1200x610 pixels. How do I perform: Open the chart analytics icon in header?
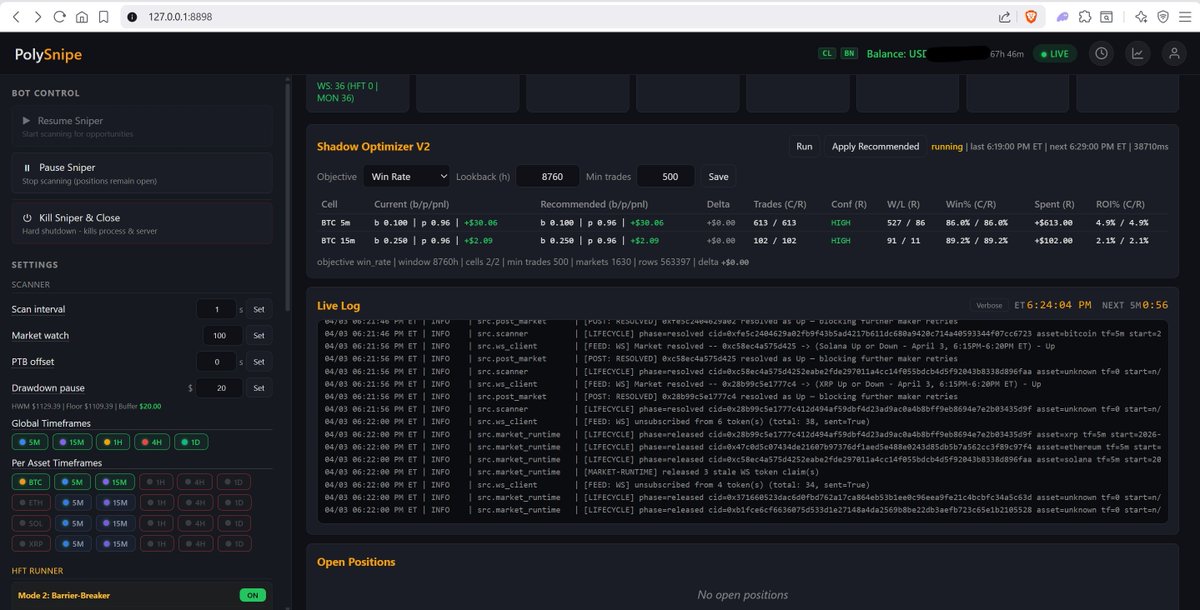[1137, 54]
